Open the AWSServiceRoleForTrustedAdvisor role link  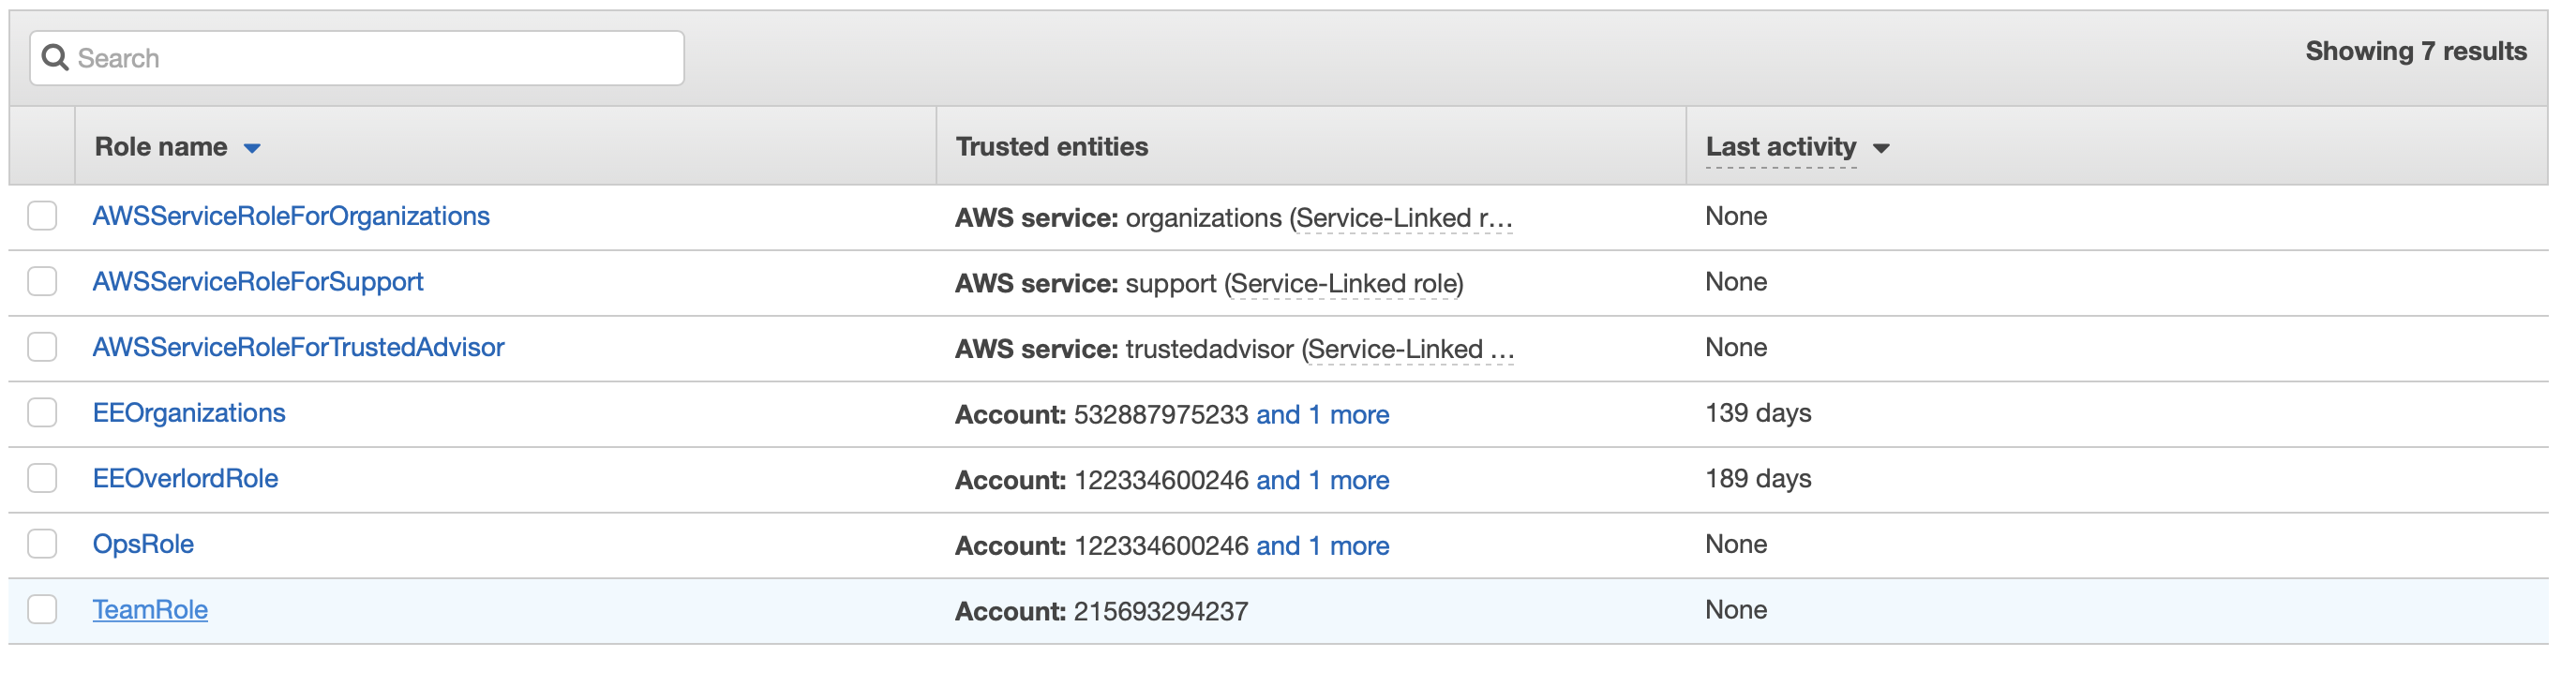pyautogui.click(x=298, y=347)
